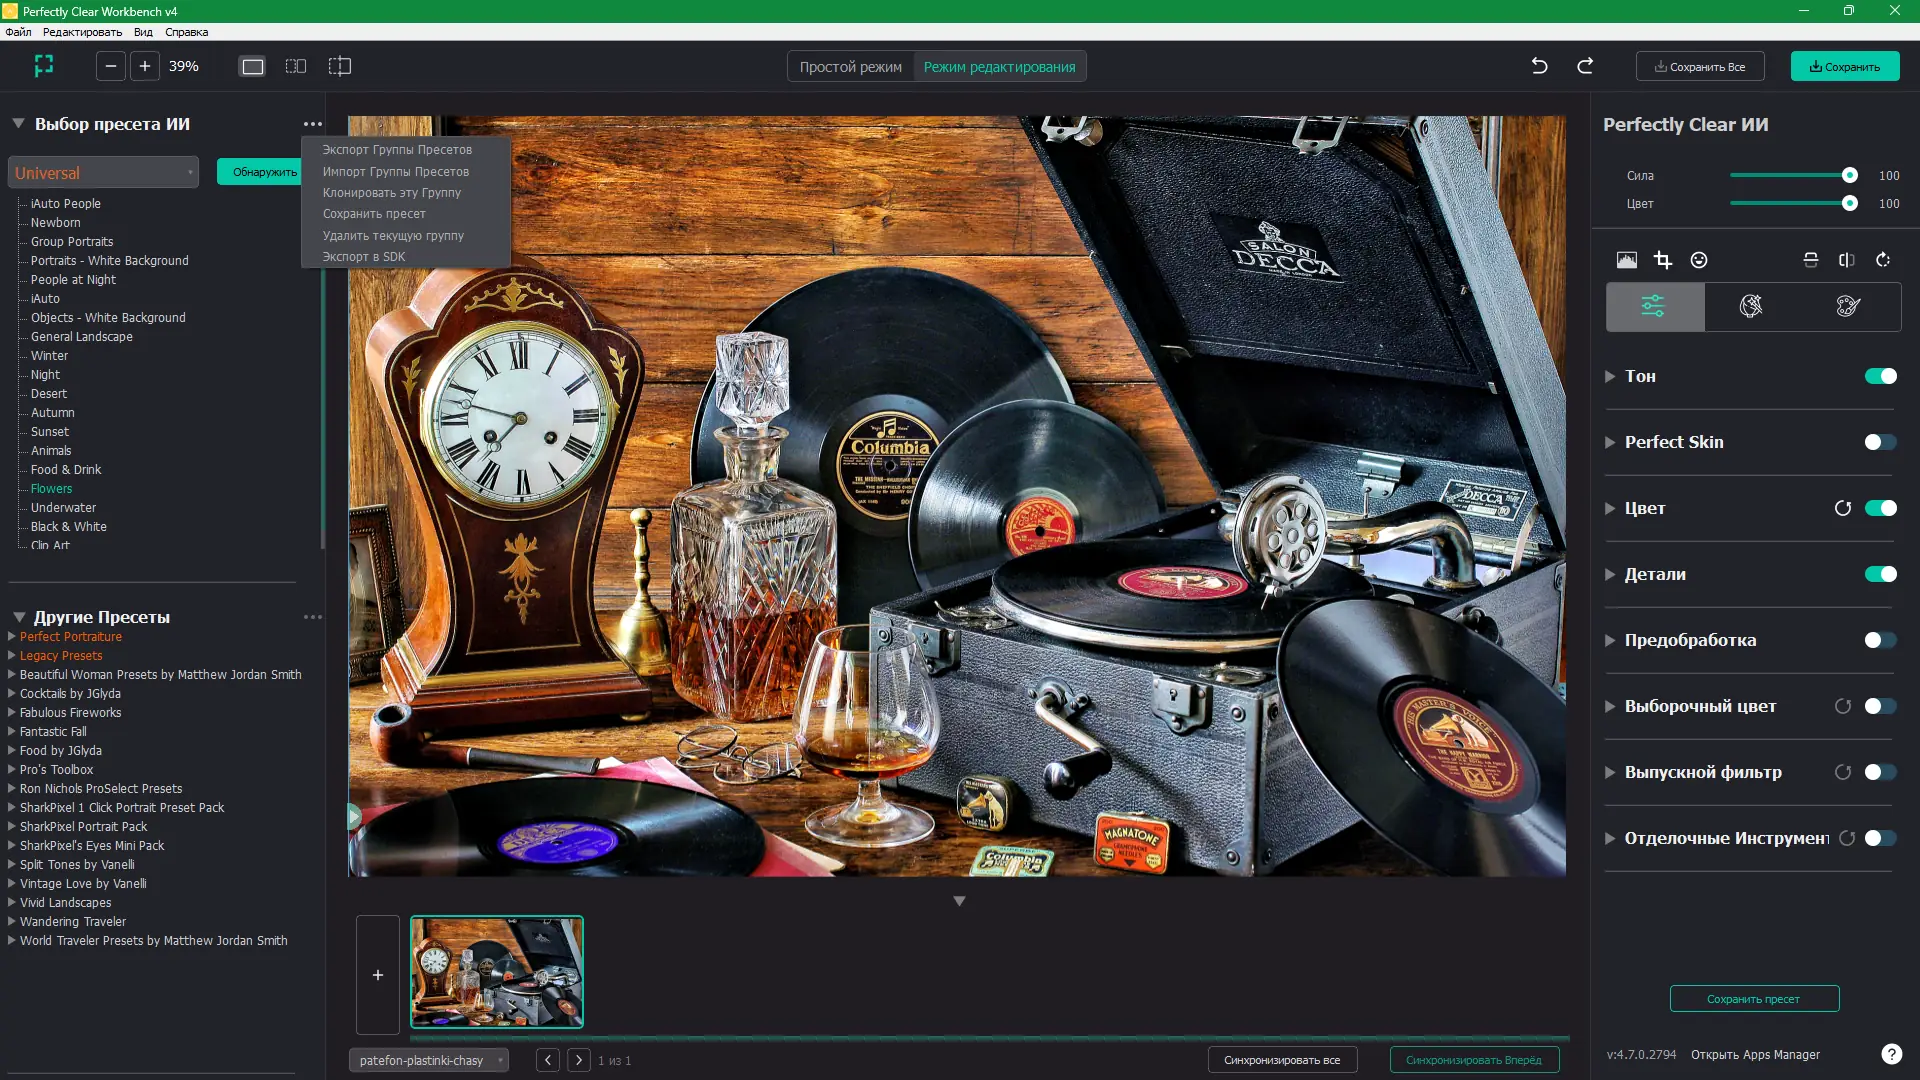Click the crop tool icon
The image size is (1920, 1080).
[x=1662, y=260]
